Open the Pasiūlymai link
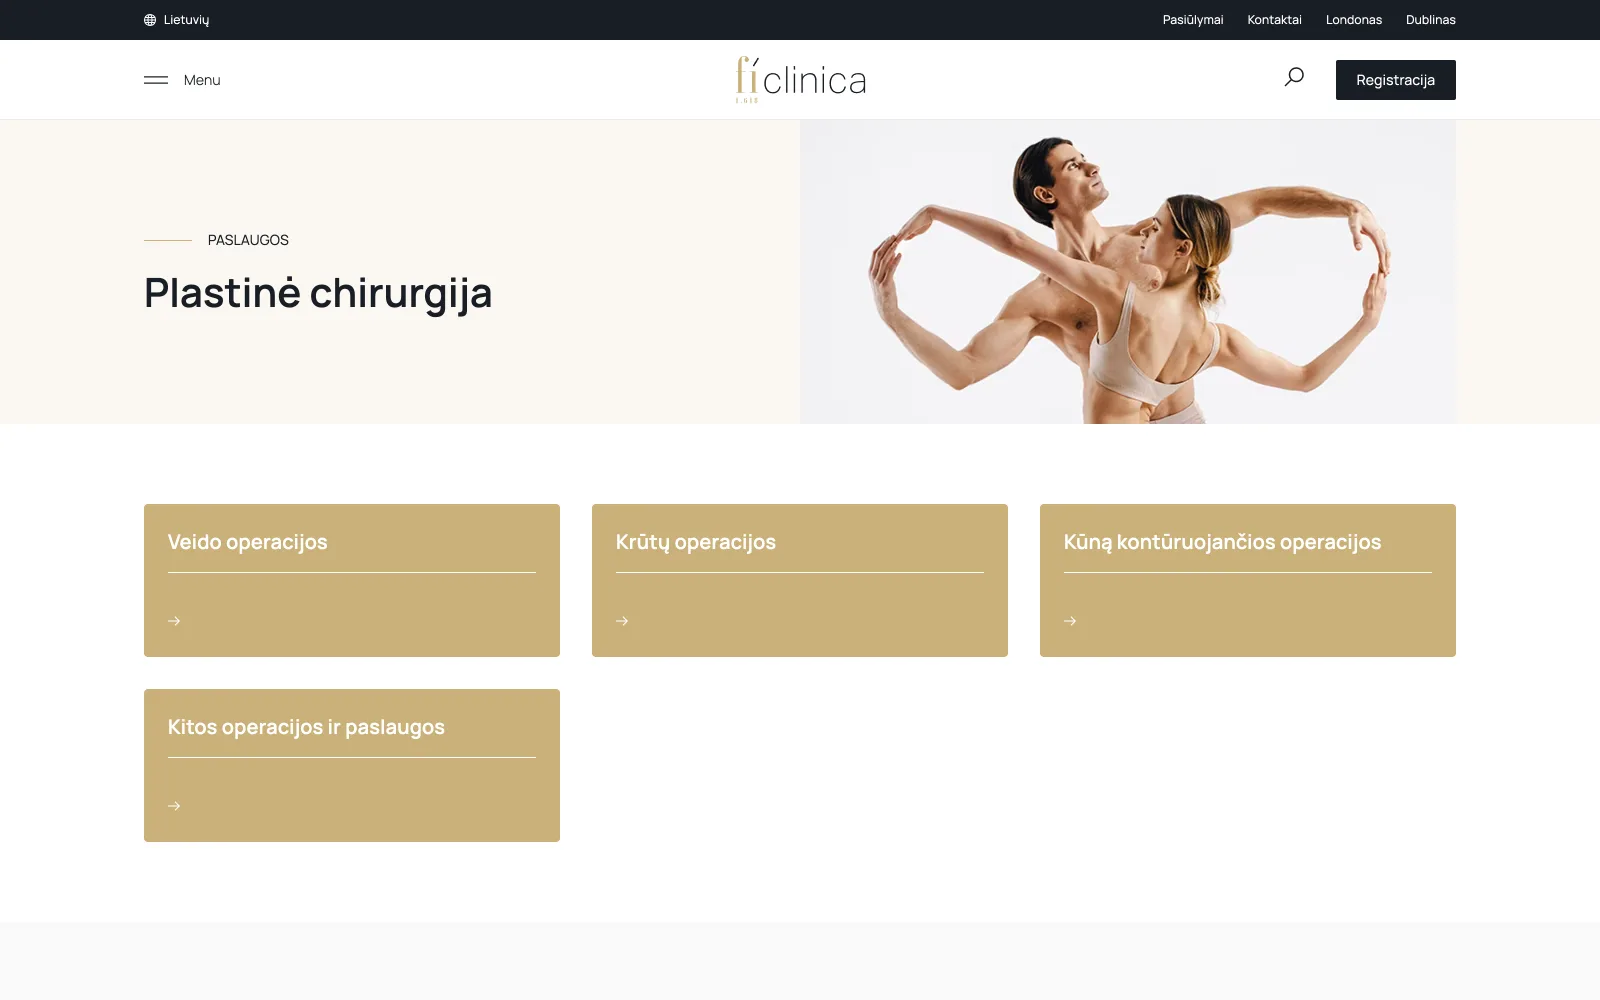Viewport: 1600px width, 1000px height. coord(1193,20)
